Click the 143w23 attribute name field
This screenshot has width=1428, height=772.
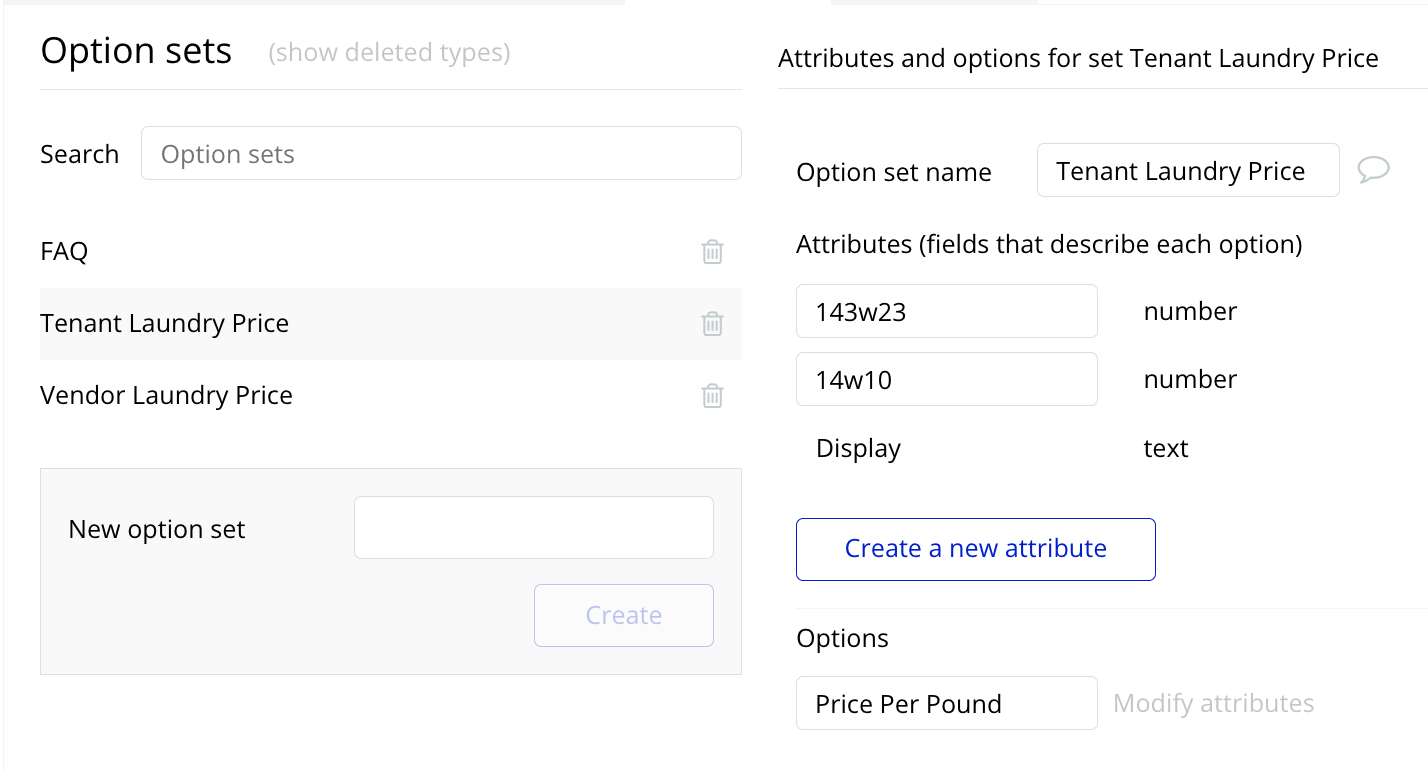[946, 312]
